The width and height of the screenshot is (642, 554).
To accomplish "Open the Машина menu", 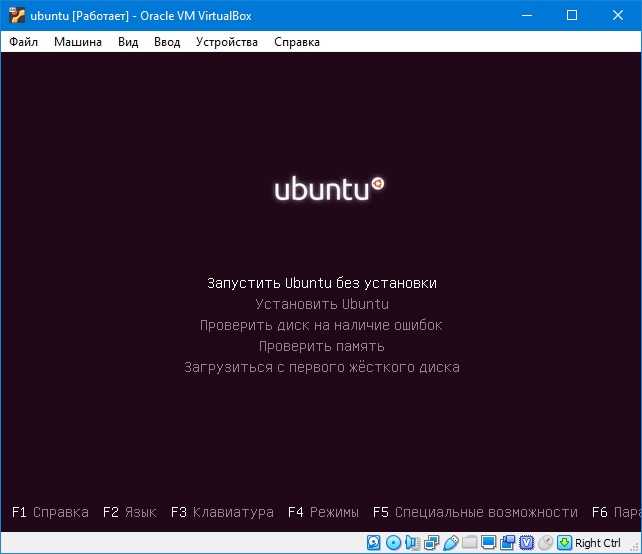I will coord(78,42).
